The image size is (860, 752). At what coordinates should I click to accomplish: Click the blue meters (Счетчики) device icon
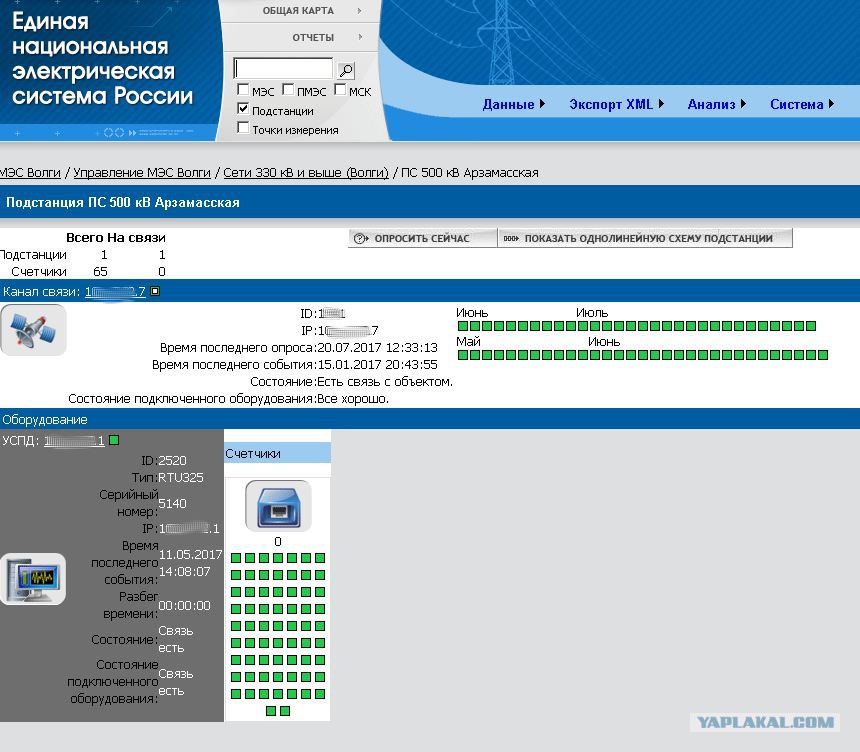(x=278, y=506)
